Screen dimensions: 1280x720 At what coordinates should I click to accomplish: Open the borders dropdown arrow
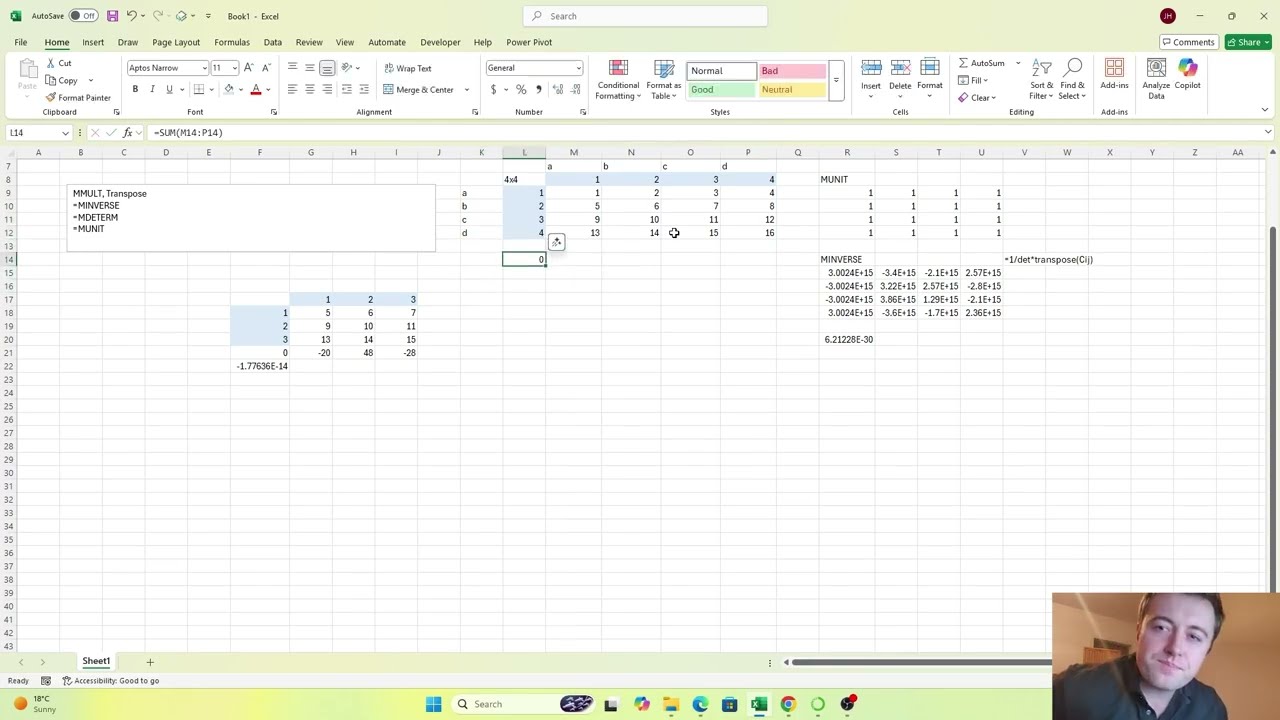click(211, 89)
